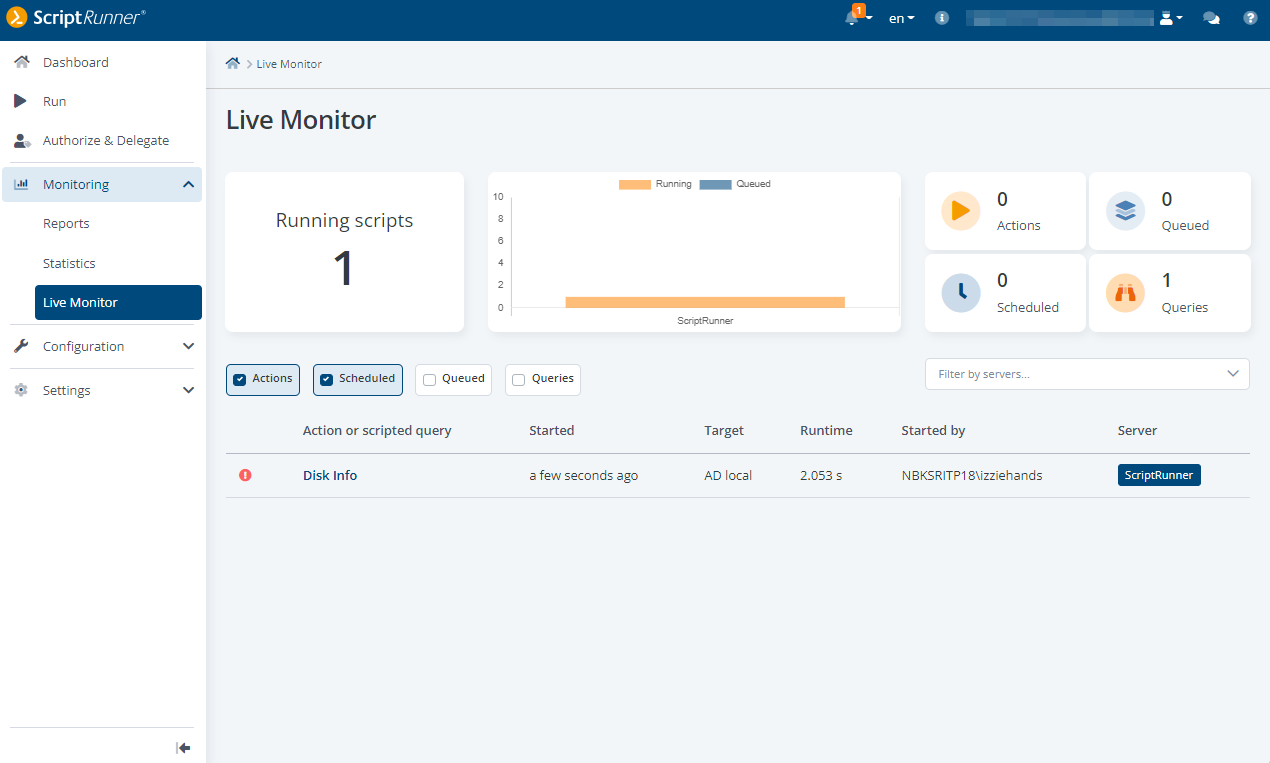Toggle the Actions filter checkbox

[x=240, y=380]
